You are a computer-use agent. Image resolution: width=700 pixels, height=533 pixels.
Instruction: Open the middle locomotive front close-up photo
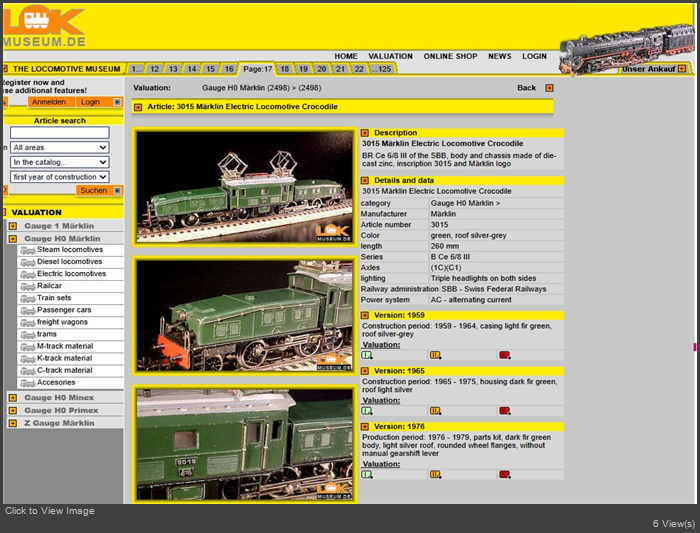coord(245,316)
